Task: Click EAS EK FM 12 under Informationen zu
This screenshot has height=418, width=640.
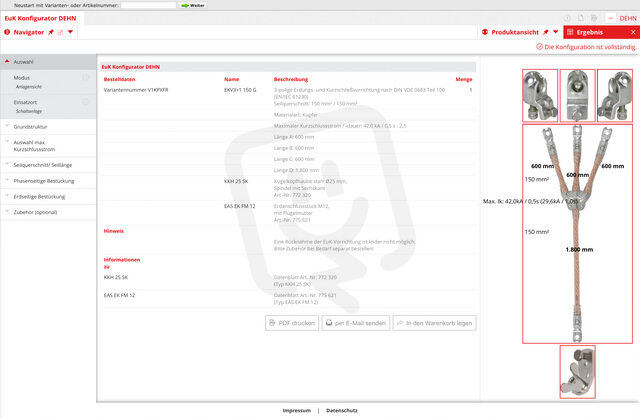Action: point(119,295)
